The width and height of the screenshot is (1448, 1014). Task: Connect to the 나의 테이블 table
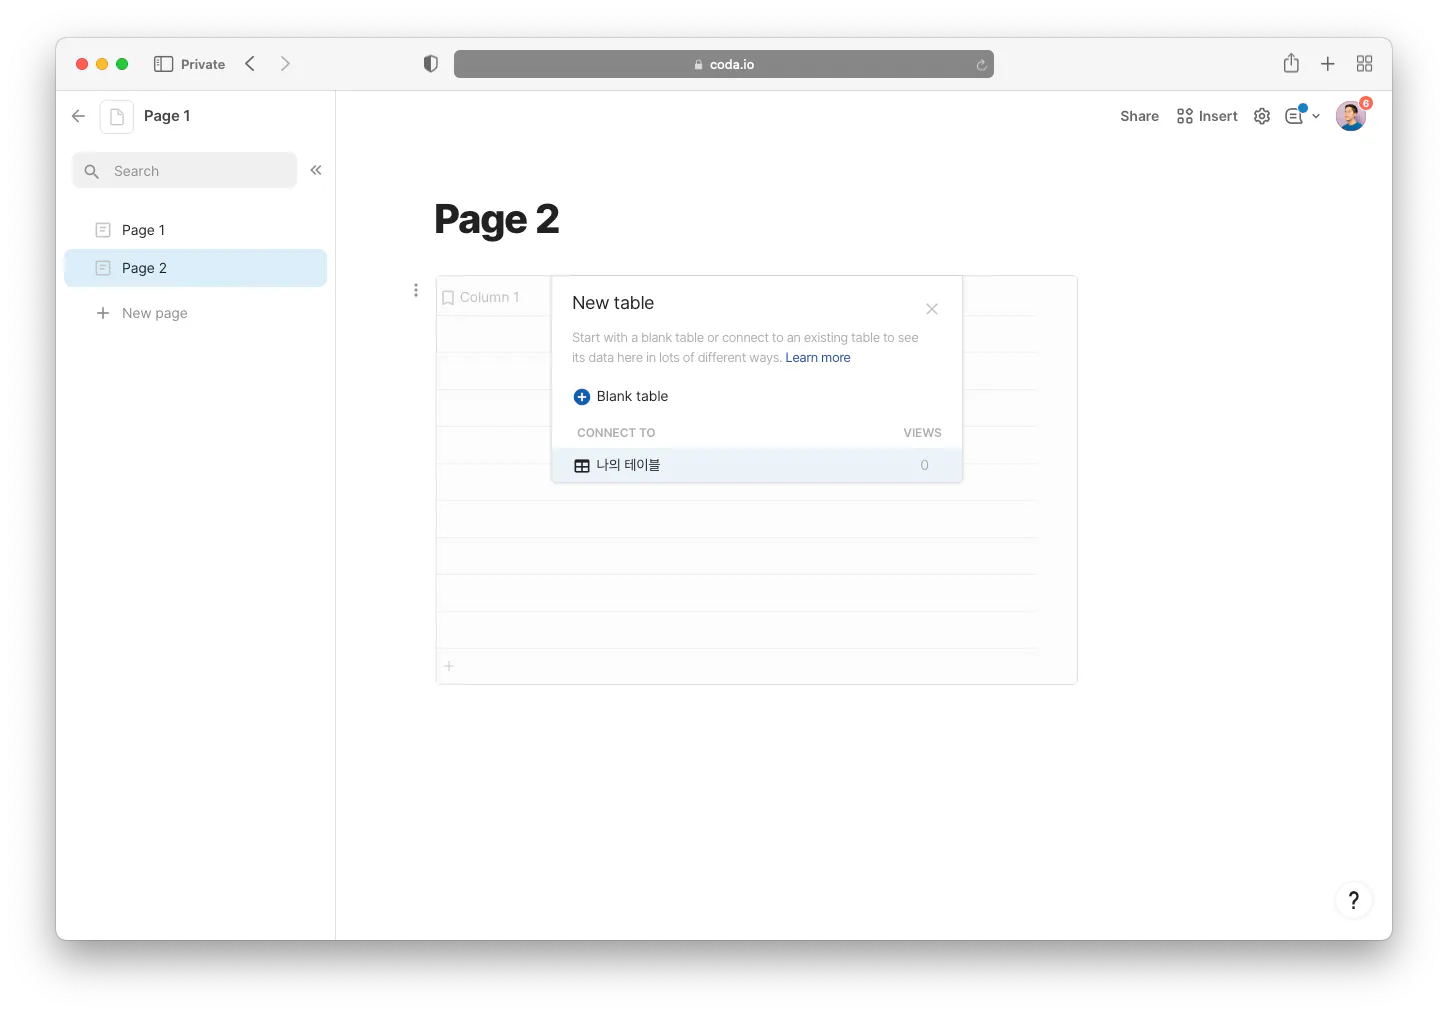click(757, 465)
